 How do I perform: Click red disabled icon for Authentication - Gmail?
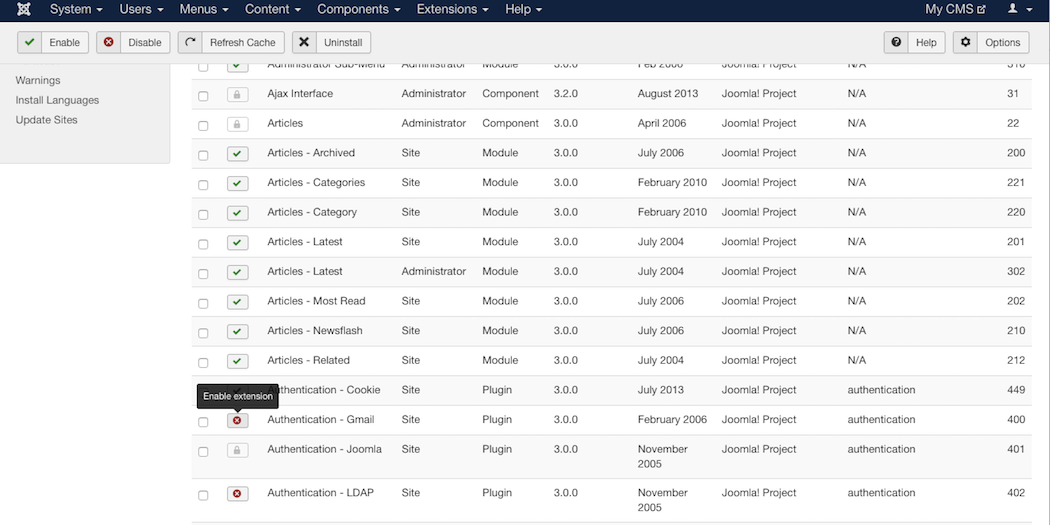point(237,421)
